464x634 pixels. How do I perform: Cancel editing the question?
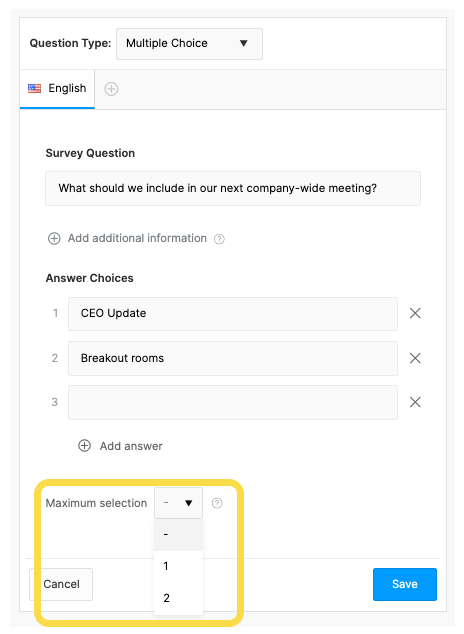(x=61, y=584)
